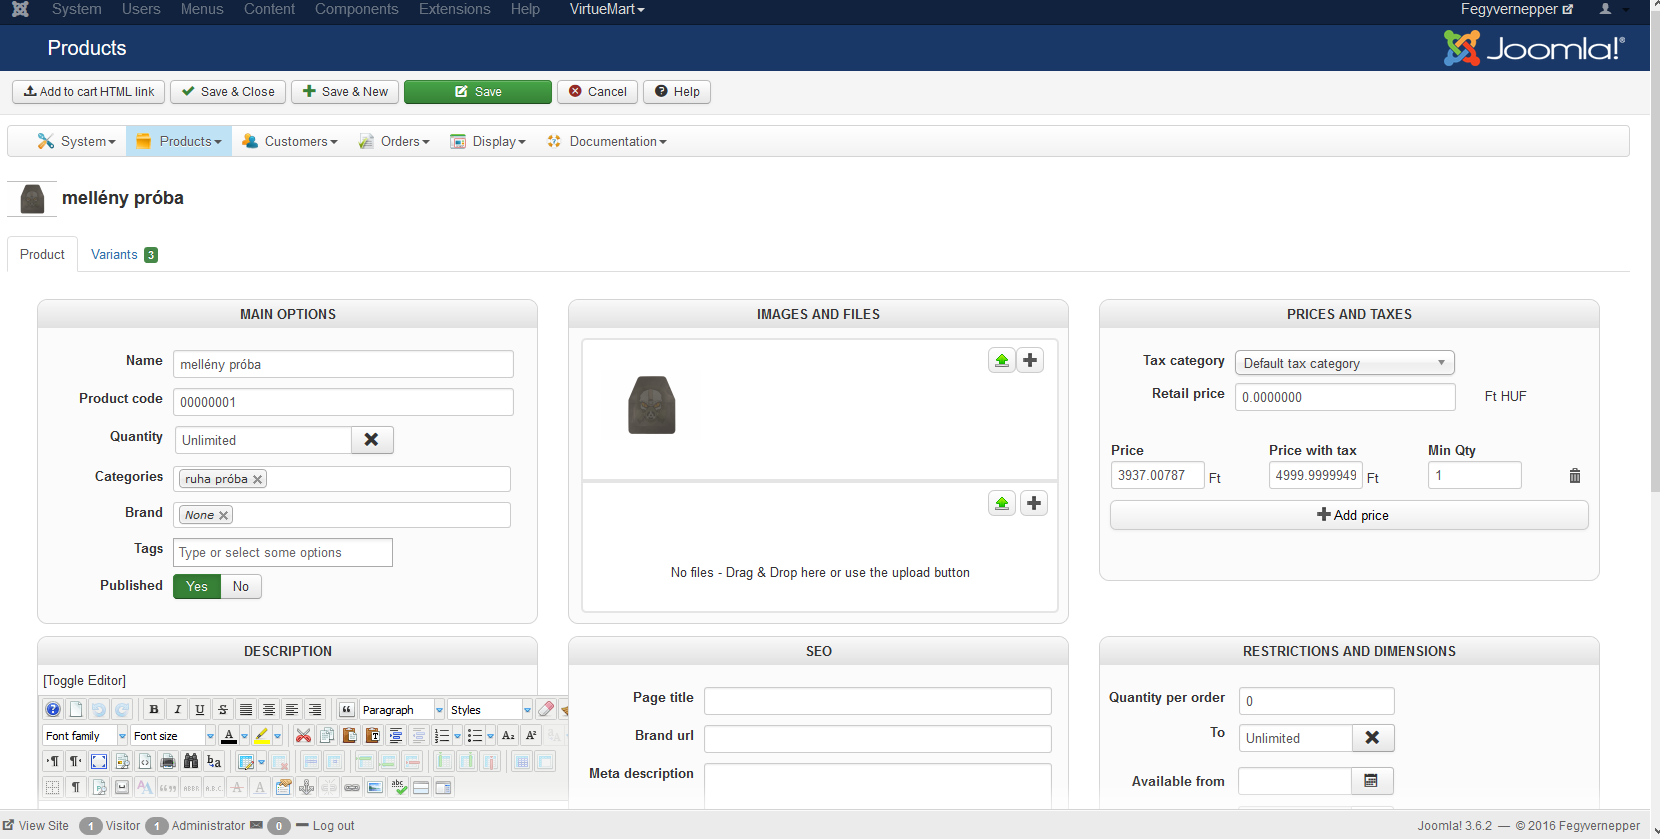The height and width of the screenshot is (839, 1660).
Task: Apply subscript formatting
Action: click(x=508, y=735)
